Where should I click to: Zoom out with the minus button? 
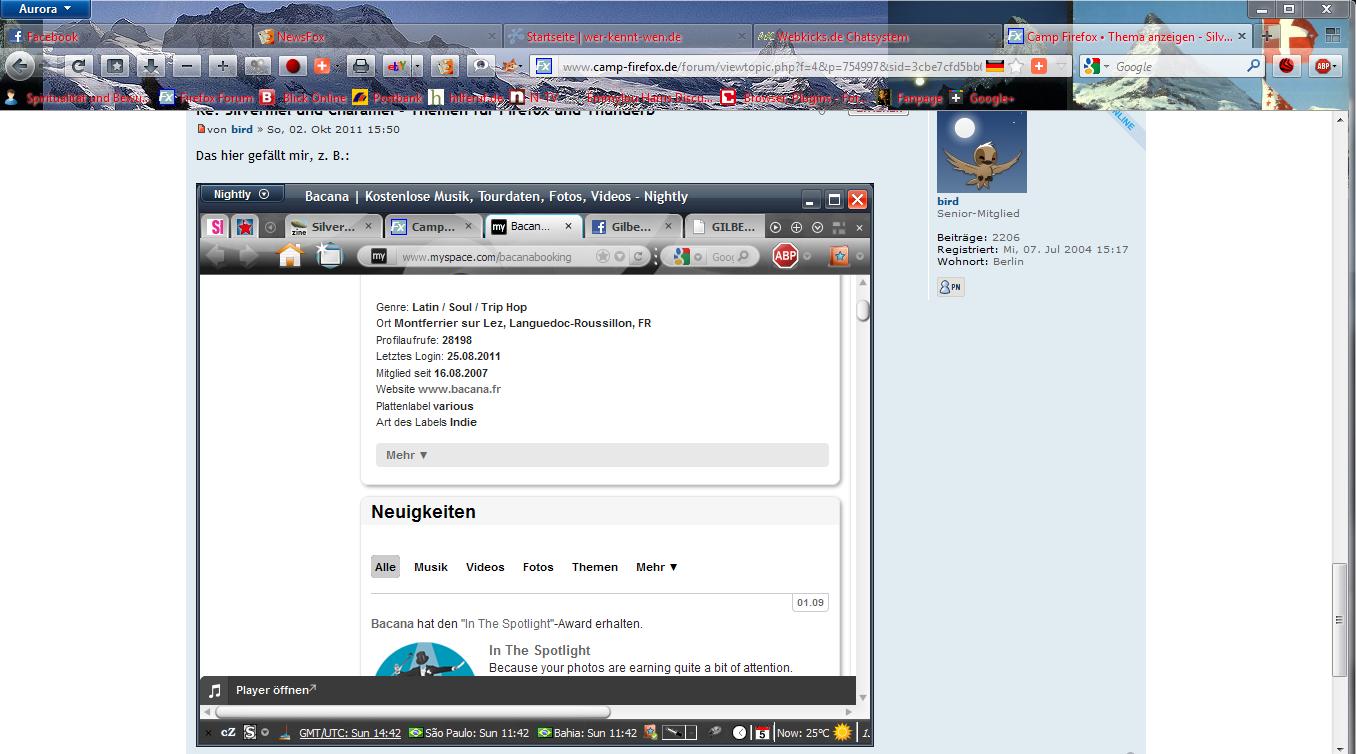[x=186, y=66]
